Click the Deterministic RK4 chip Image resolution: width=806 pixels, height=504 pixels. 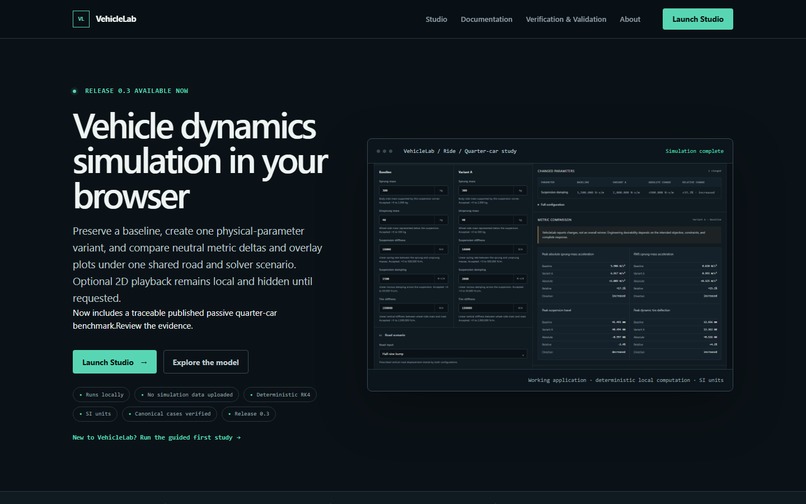[x=280, y=394]
